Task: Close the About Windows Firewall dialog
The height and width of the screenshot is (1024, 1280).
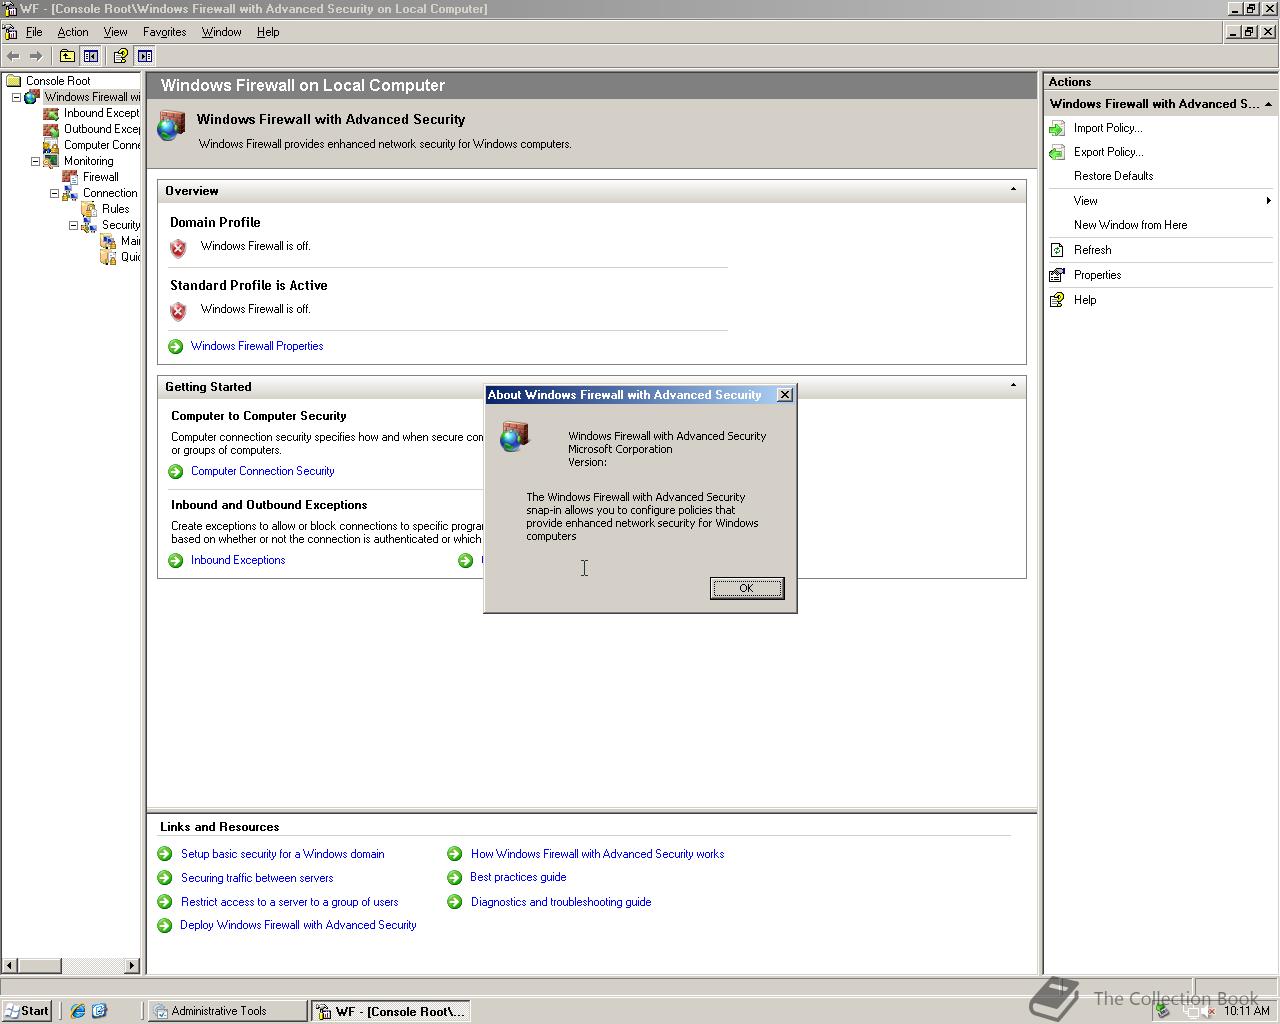Action: [785, 395]
